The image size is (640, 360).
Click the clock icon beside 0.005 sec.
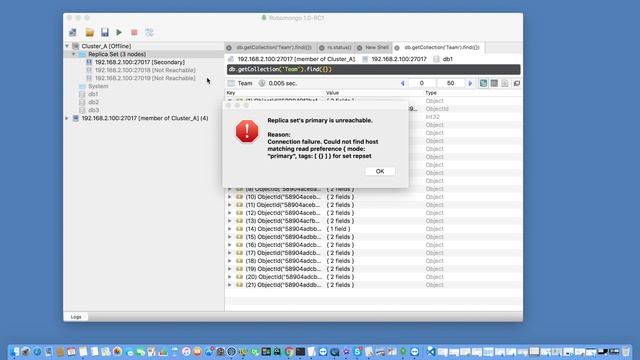point(262,83)
